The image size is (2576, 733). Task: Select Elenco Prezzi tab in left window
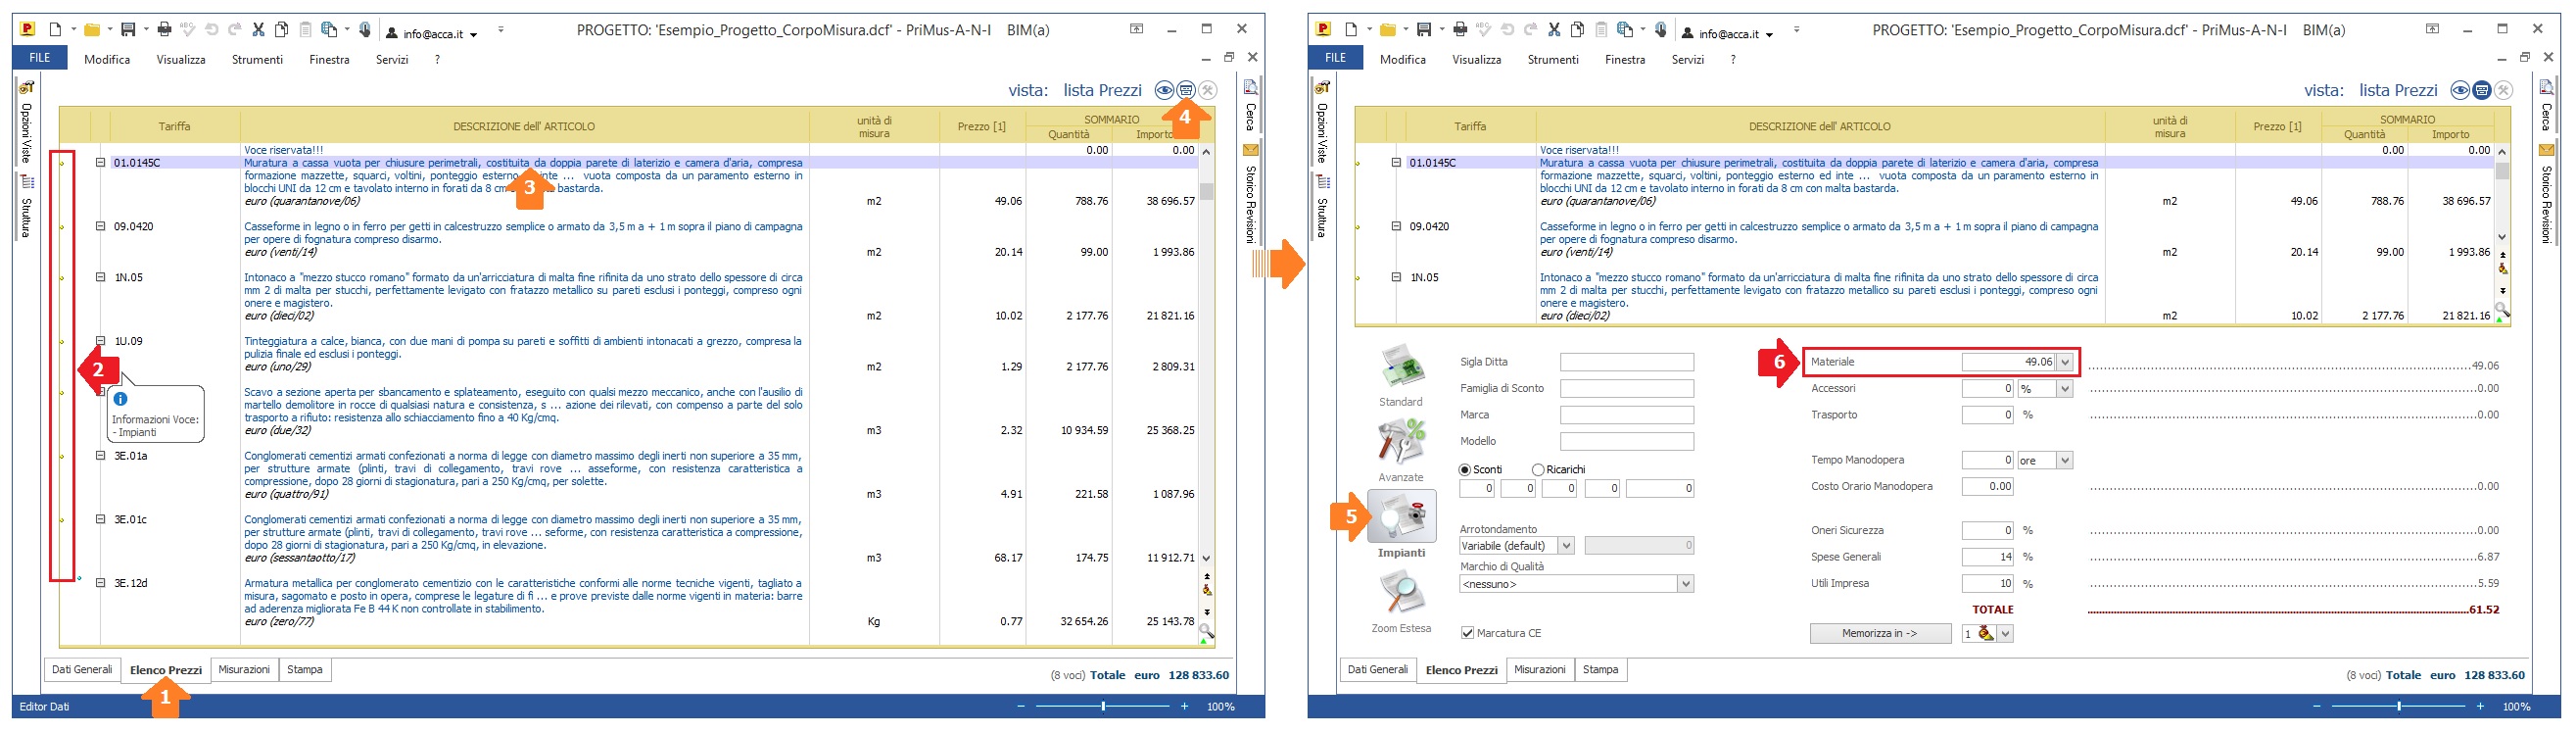(166, 670)
